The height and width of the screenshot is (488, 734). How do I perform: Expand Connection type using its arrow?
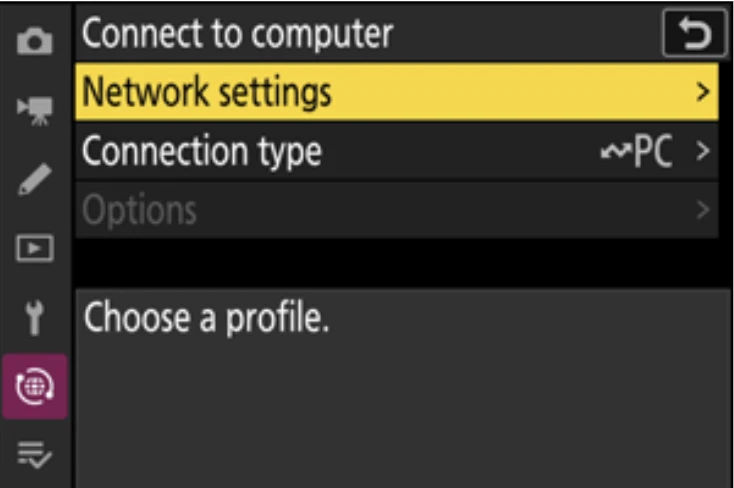pos(703,151)
